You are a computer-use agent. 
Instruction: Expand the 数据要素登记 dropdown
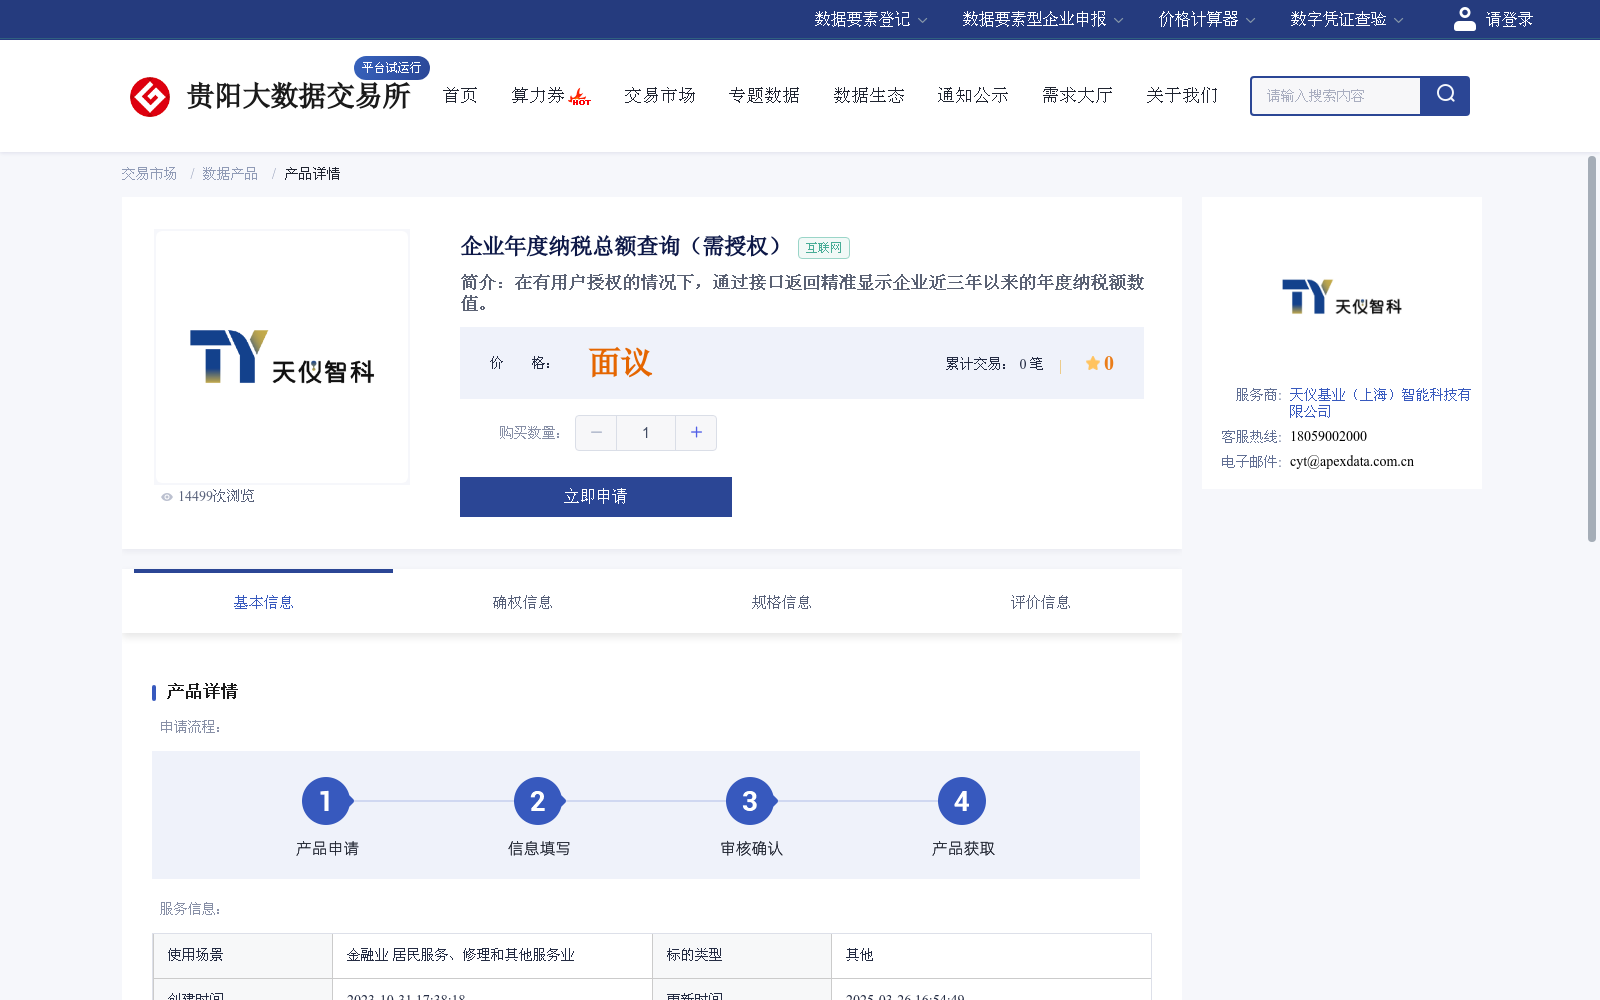pos(871,19)
